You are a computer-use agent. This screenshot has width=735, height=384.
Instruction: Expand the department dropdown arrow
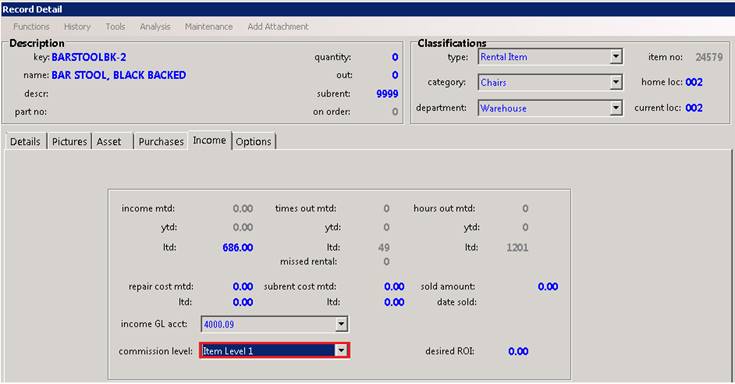coord(616,108)
